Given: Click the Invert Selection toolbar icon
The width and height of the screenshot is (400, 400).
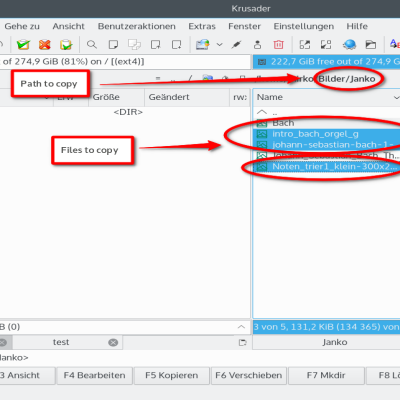Looking at the screenshot, I should [66, 44].
